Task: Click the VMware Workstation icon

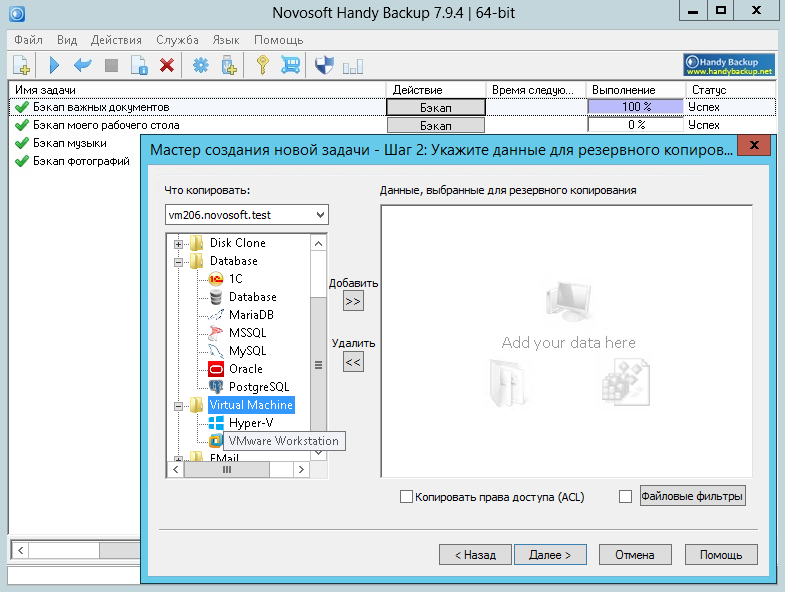Action: (x=215, y=441)
